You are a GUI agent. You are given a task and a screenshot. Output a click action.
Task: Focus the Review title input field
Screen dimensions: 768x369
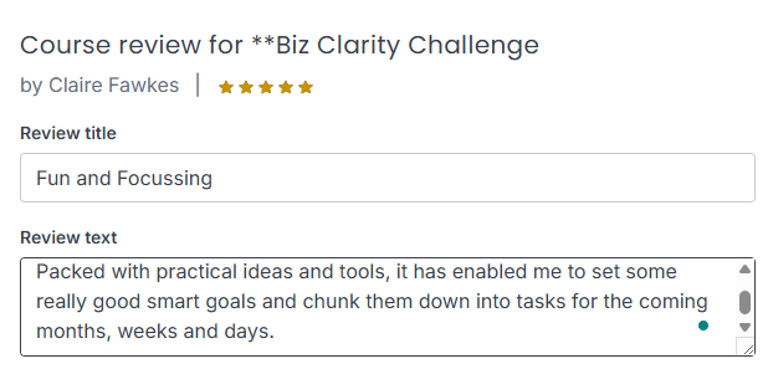(387, 177)
